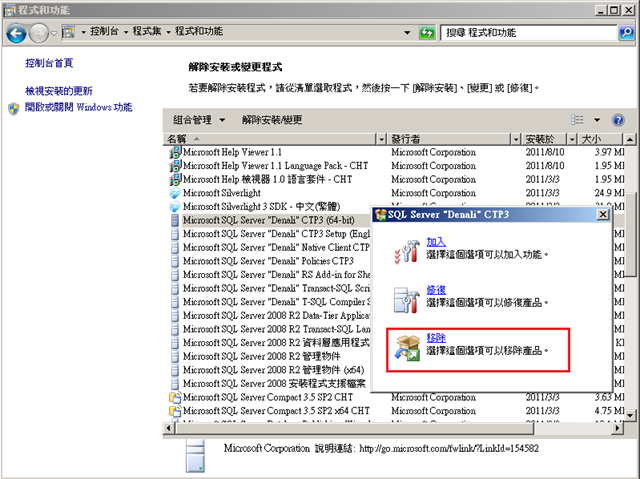Click the blue help question mark icon
Image resolution: width=640 pixels, height=479 pixels.
tap(618, 120)
